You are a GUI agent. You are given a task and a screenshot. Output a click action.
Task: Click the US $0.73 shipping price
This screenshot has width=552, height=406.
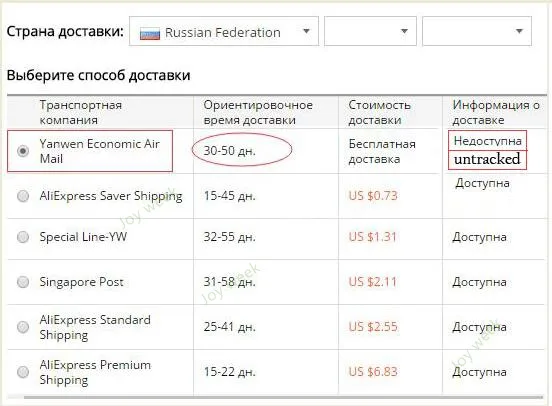373,195
